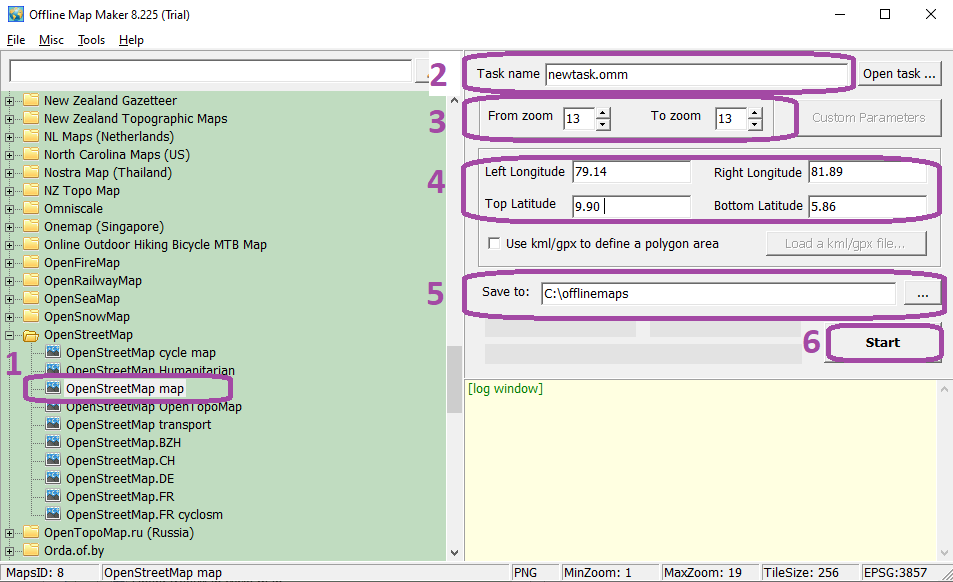Viewport: 953px width, 582px height.
Task: Click the MapsID: 8 status entry
Action: coord(50,572)
